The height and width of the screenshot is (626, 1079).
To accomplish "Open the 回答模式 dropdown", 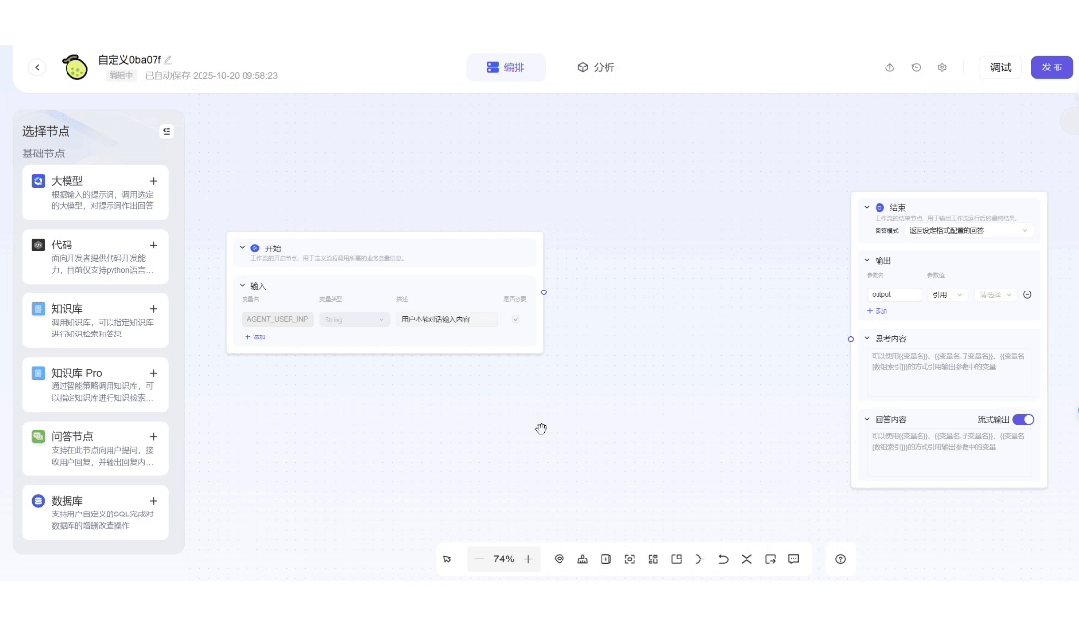I will (968, 230).
